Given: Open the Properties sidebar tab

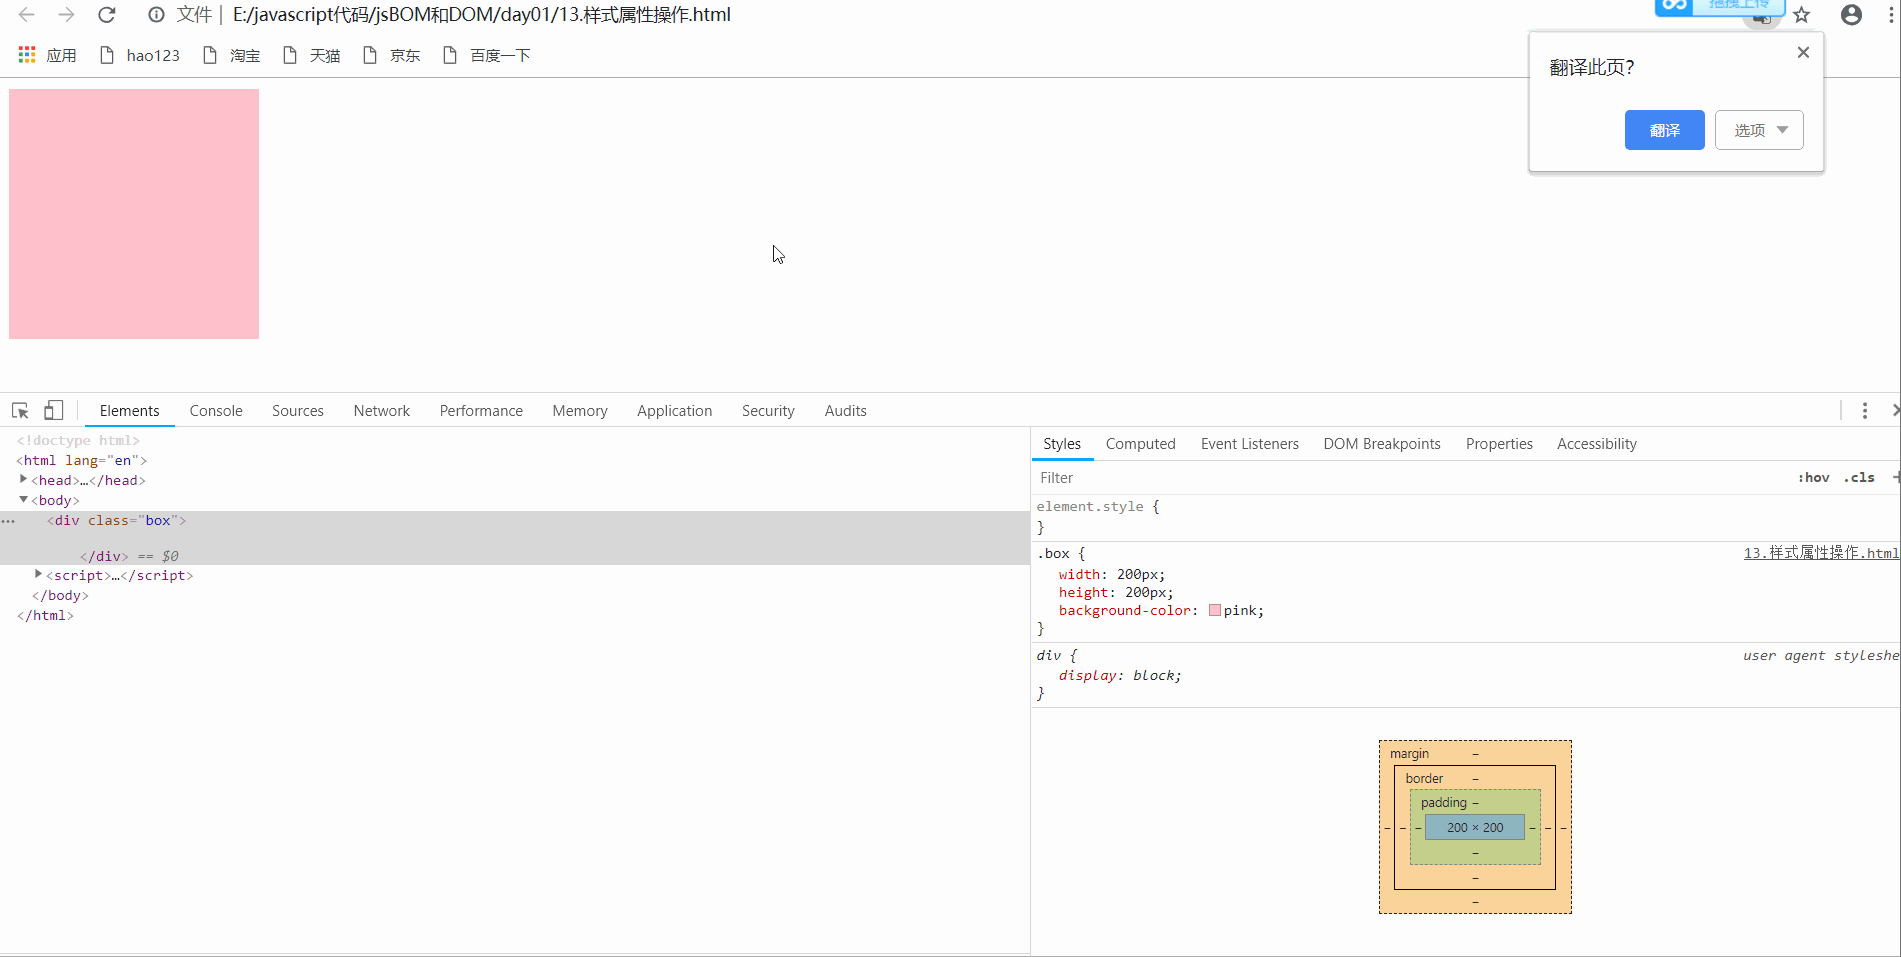Looking at the screenshot, I should [x=1499, y=444].
